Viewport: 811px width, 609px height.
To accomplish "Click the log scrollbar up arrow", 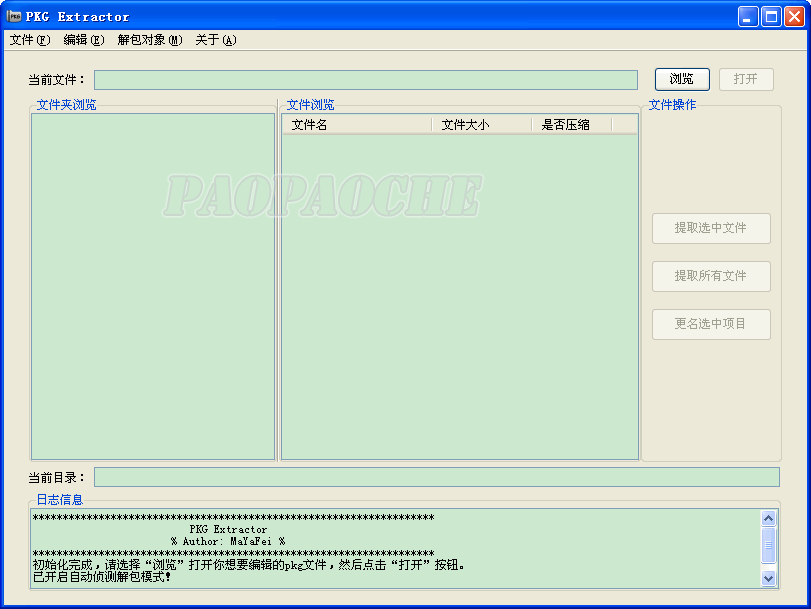I will [x=769, y=518].
